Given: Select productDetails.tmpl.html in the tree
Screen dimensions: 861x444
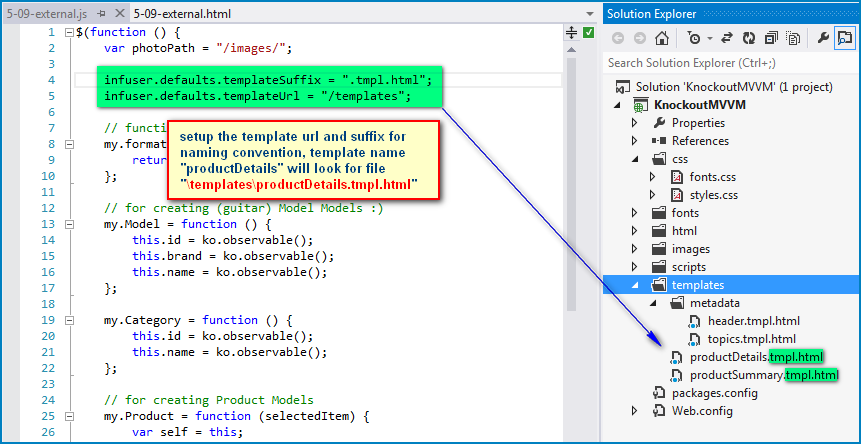Looking at the screenshot, I should (x=757, y=357).
